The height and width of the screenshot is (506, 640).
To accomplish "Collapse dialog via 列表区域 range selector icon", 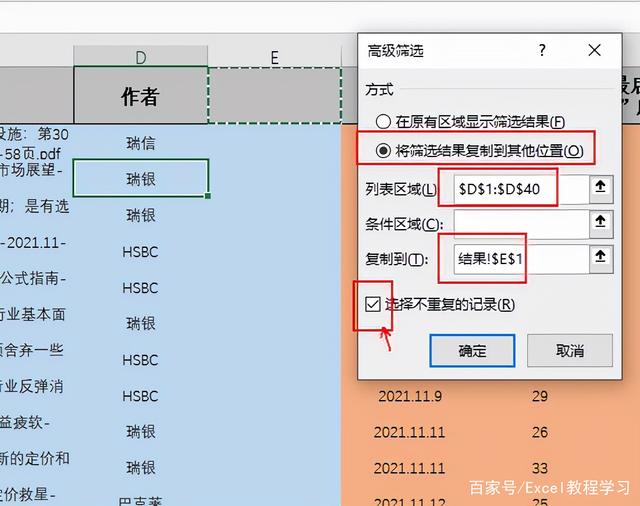I will pyautogui.click(x=601, y=189).
